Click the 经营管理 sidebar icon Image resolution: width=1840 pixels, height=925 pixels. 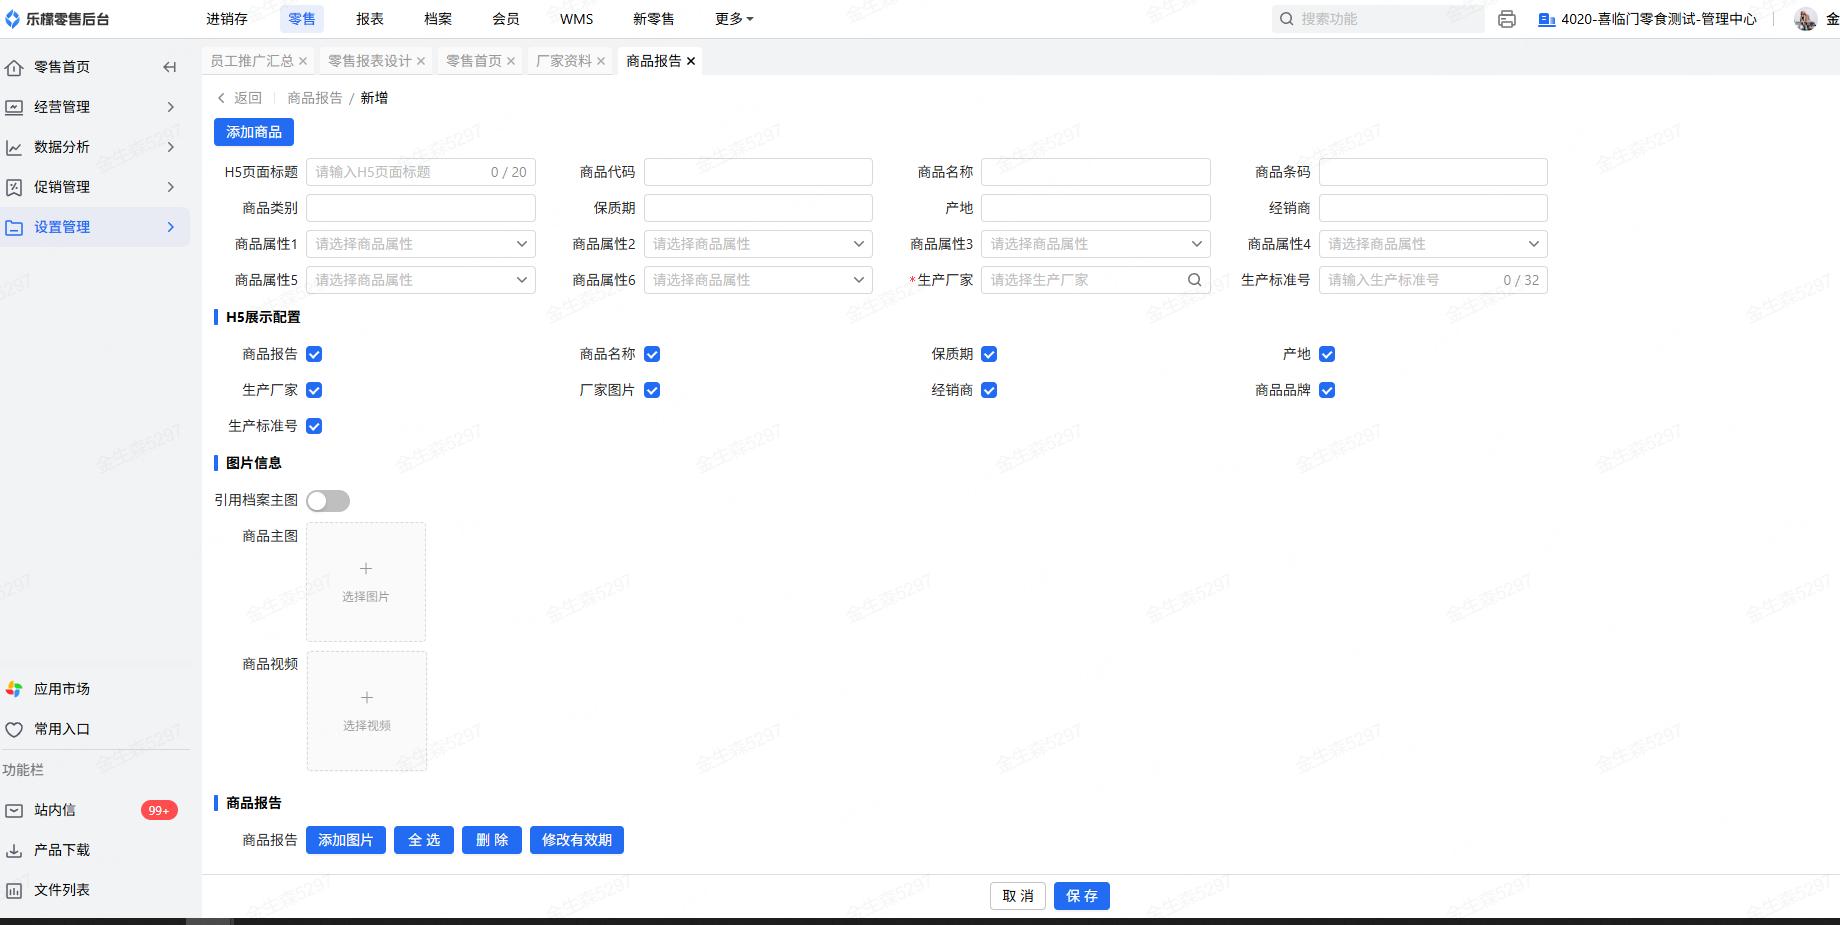14,107
